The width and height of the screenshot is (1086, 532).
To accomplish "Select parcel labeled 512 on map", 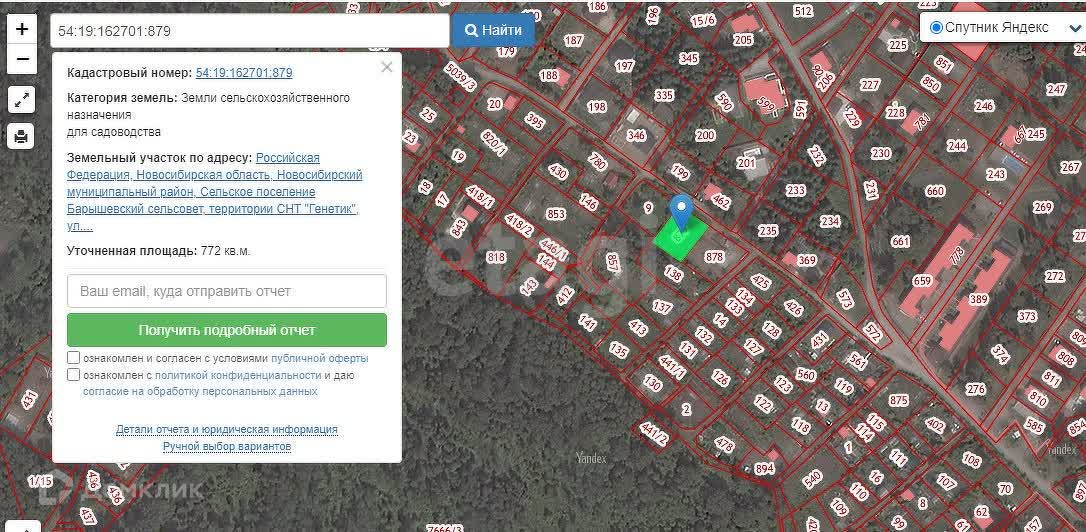I will tap(803, 10).
